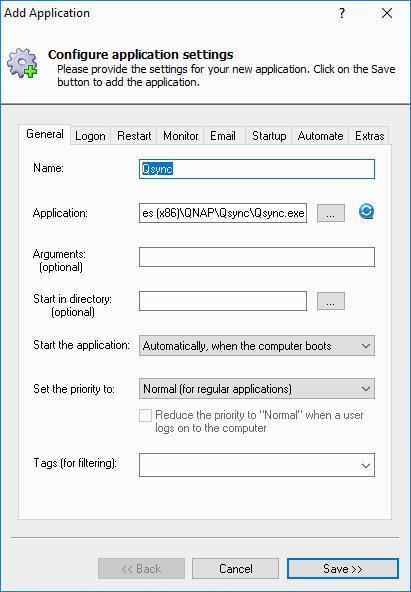This screenshot has height=592, width=411.
Task: Expand the Start the application dropdown
Action: (x=257, y=345)
